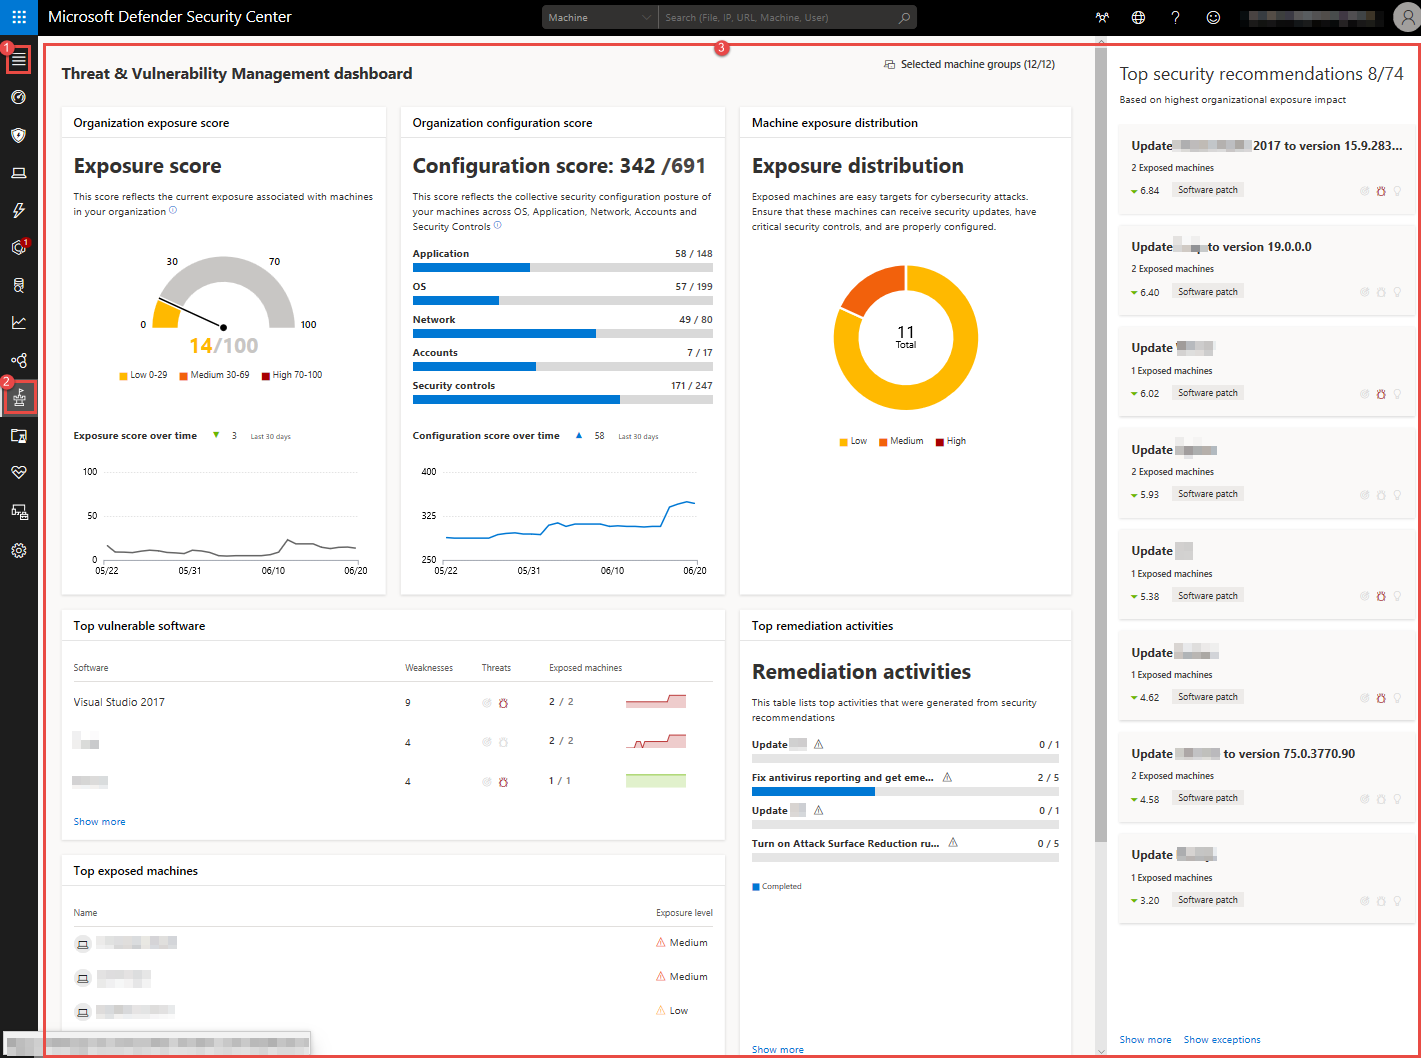Open Selected machine groups filter

[x=969, y=64]
